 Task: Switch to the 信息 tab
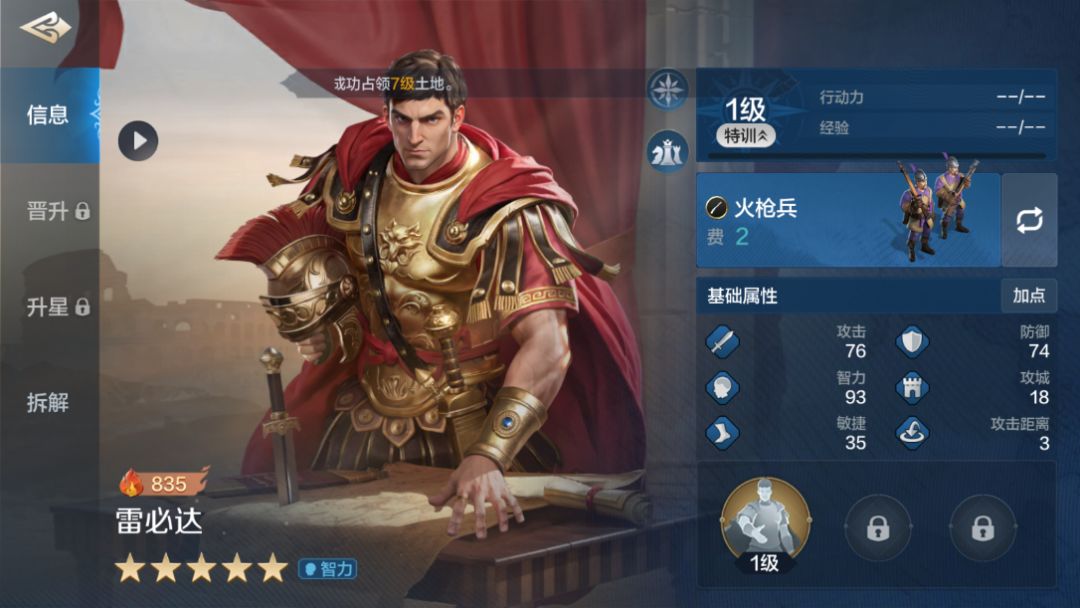tap(50, 115)
